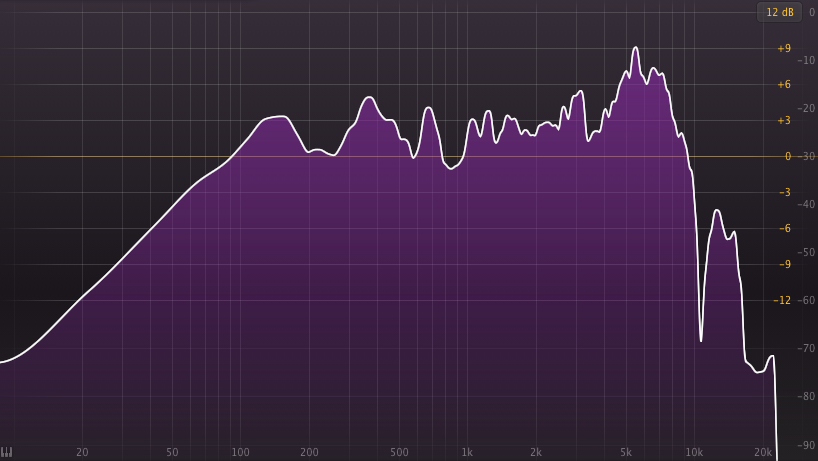The image size is (818, 461).
Task: Click the 20k frequency axis label
Action: 763,452
